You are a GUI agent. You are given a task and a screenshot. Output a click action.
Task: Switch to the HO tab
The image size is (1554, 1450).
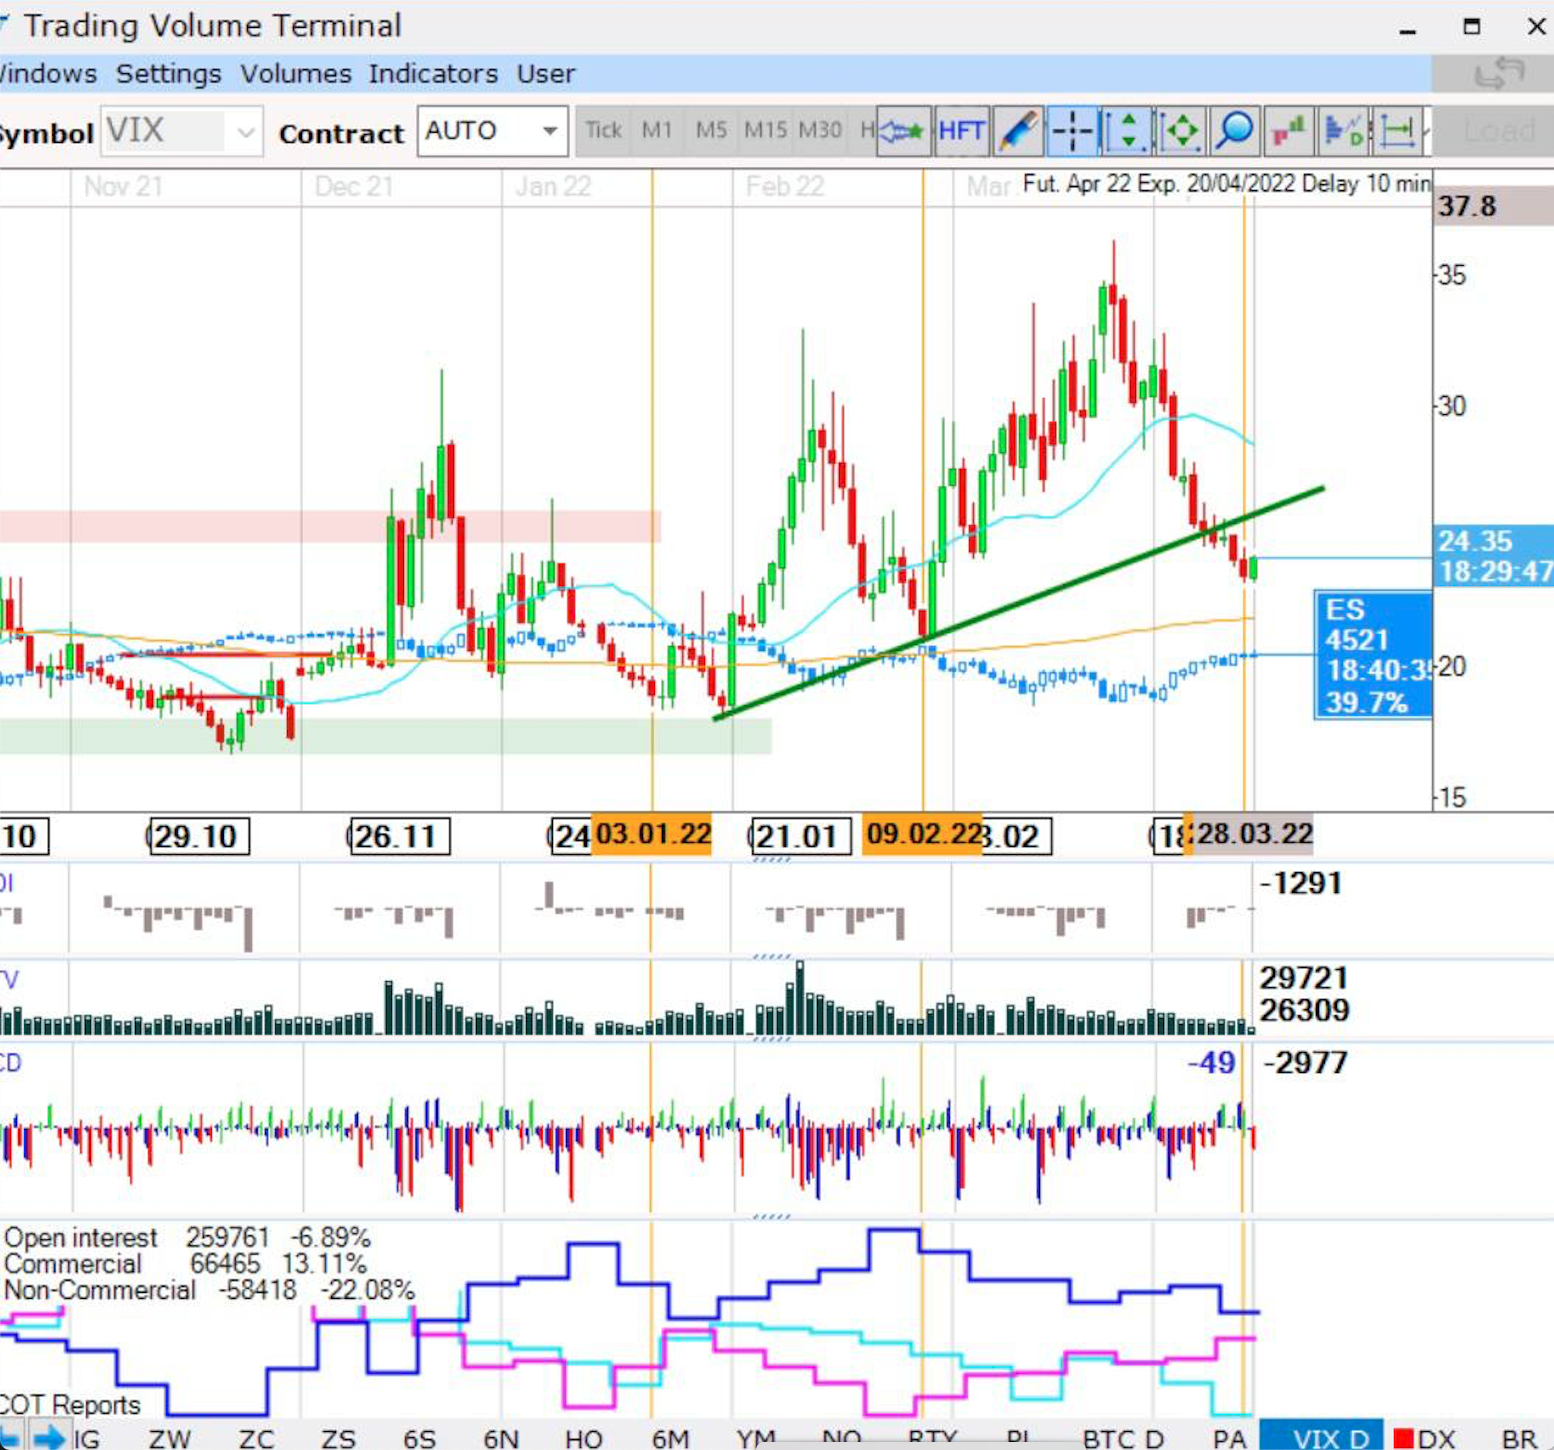(584, 1439)
